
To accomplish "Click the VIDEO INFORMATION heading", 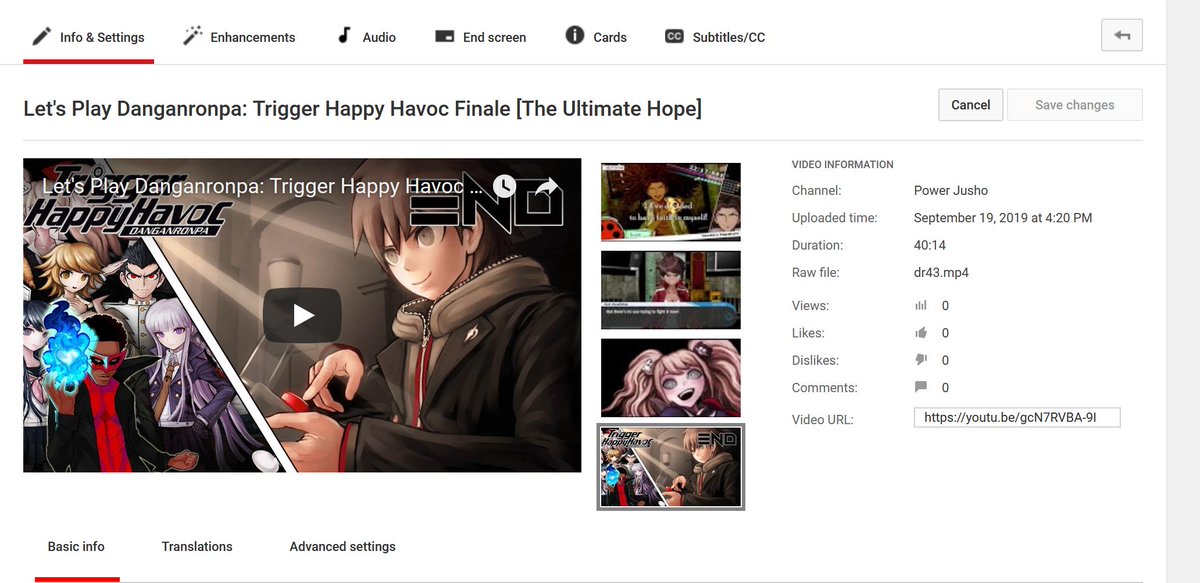I will pos(843,164).
